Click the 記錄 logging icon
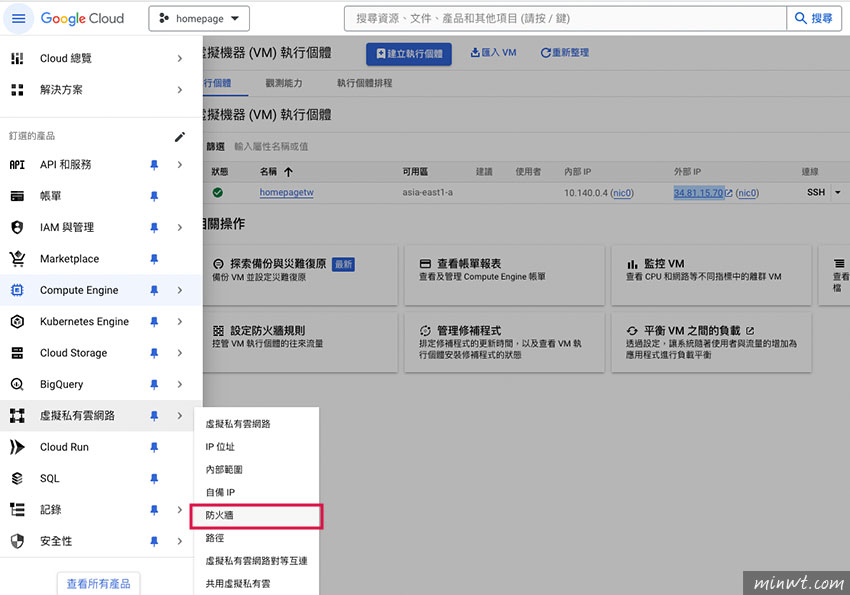 pyautogui.click(x=17, y=509)
